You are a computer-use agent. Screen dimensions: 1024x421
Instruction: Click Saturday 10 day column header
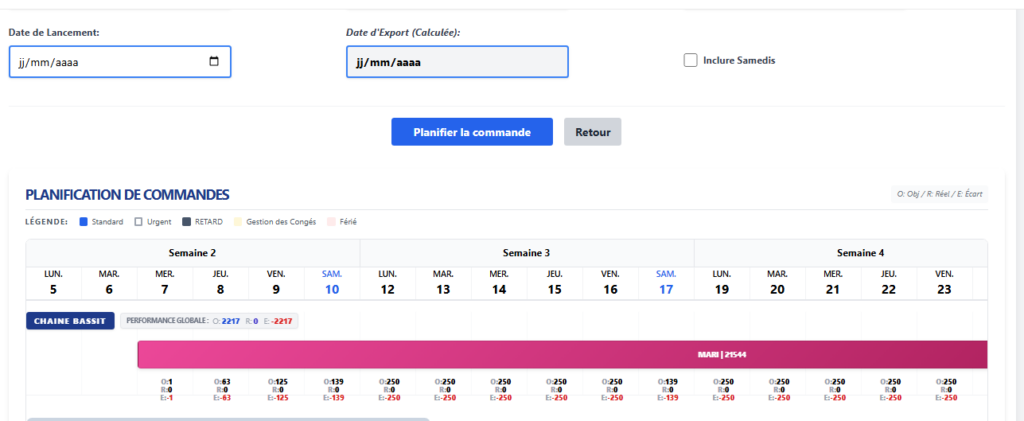[x=332, y=282]
